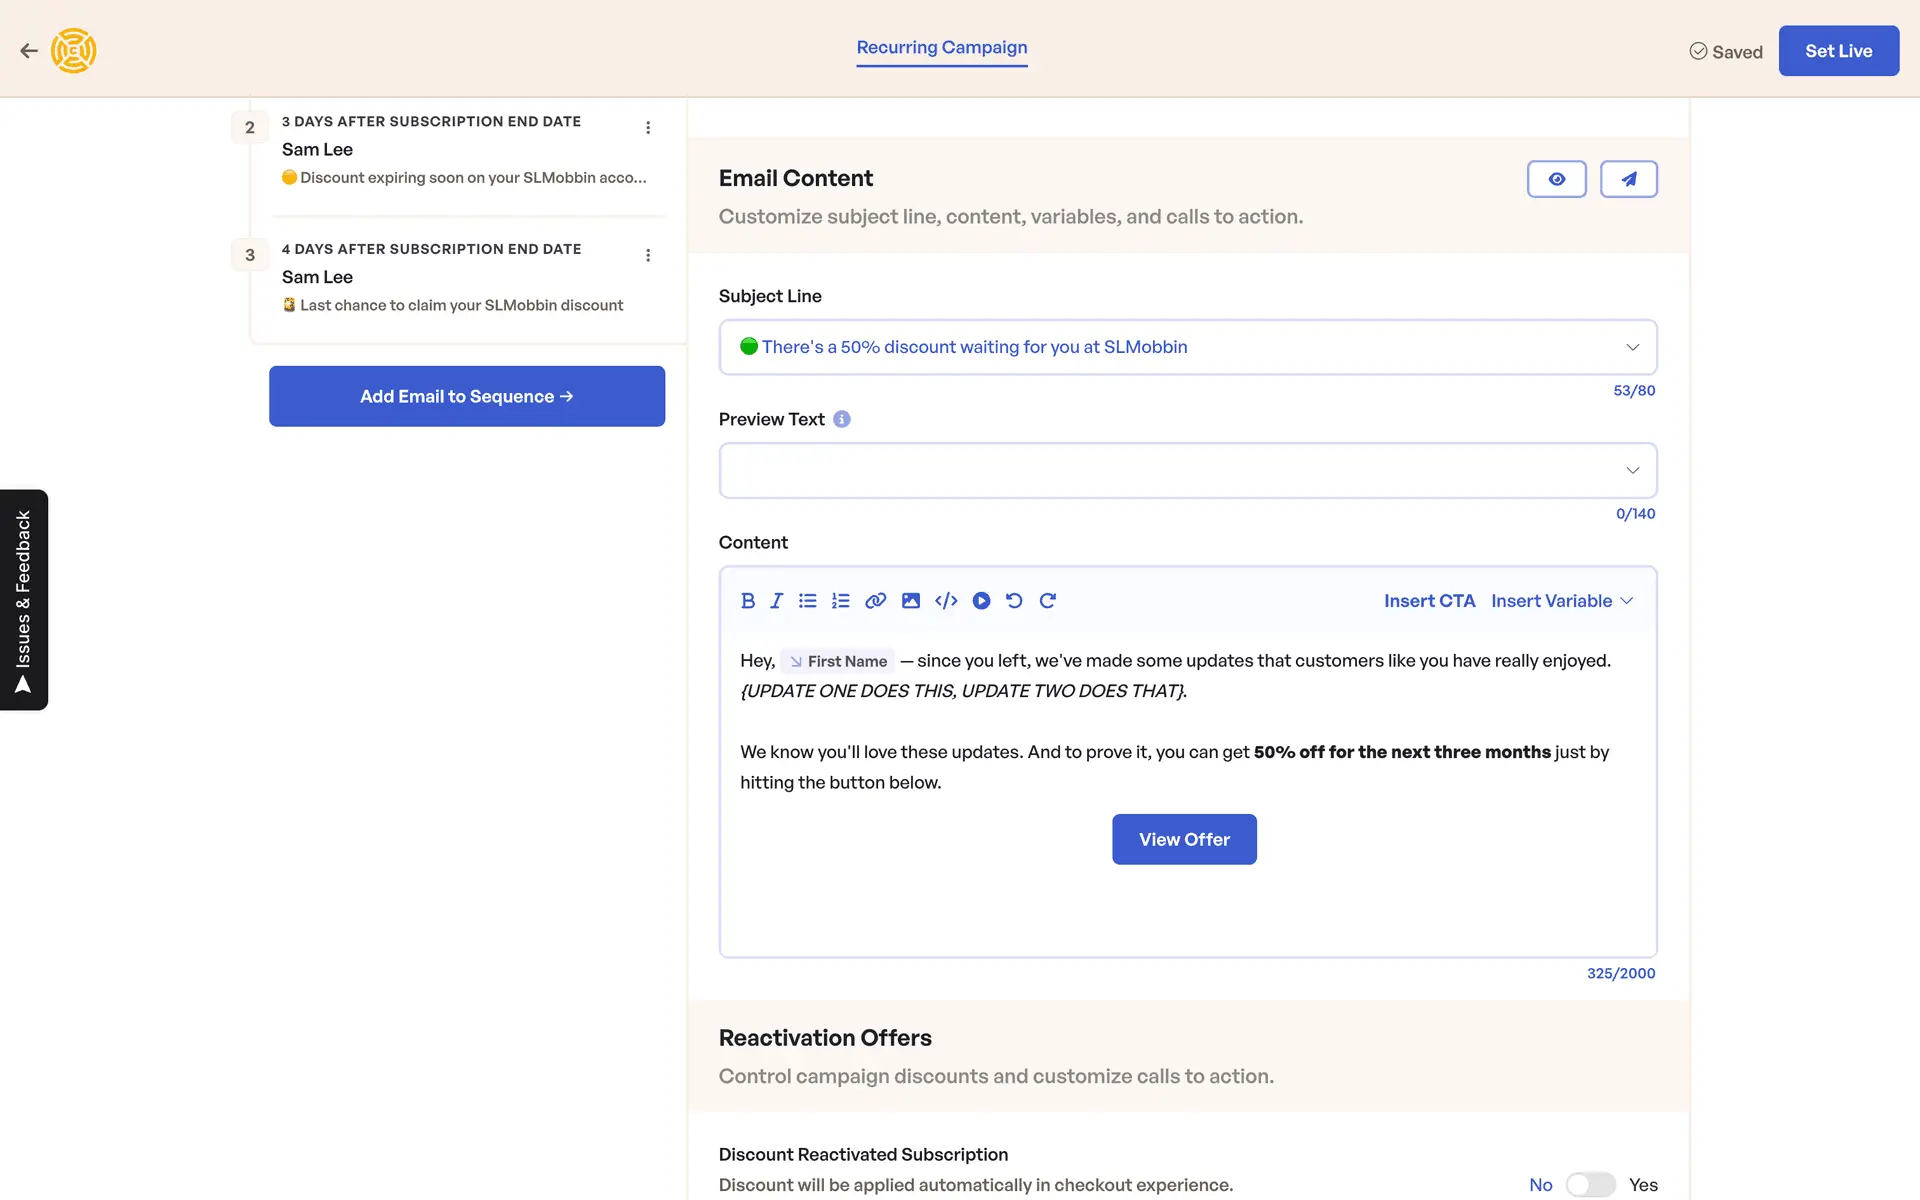Toggle Discount Reactivated Subscription switch

tap(1590, 1185)
